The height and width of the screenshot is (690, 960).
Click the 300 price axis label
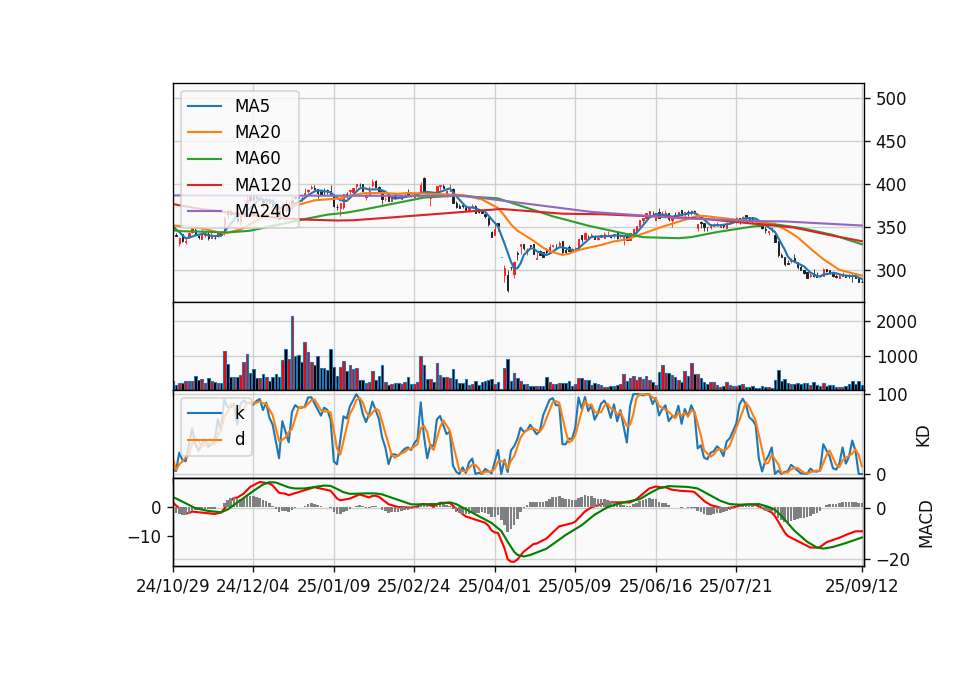[x=891, y=271]
